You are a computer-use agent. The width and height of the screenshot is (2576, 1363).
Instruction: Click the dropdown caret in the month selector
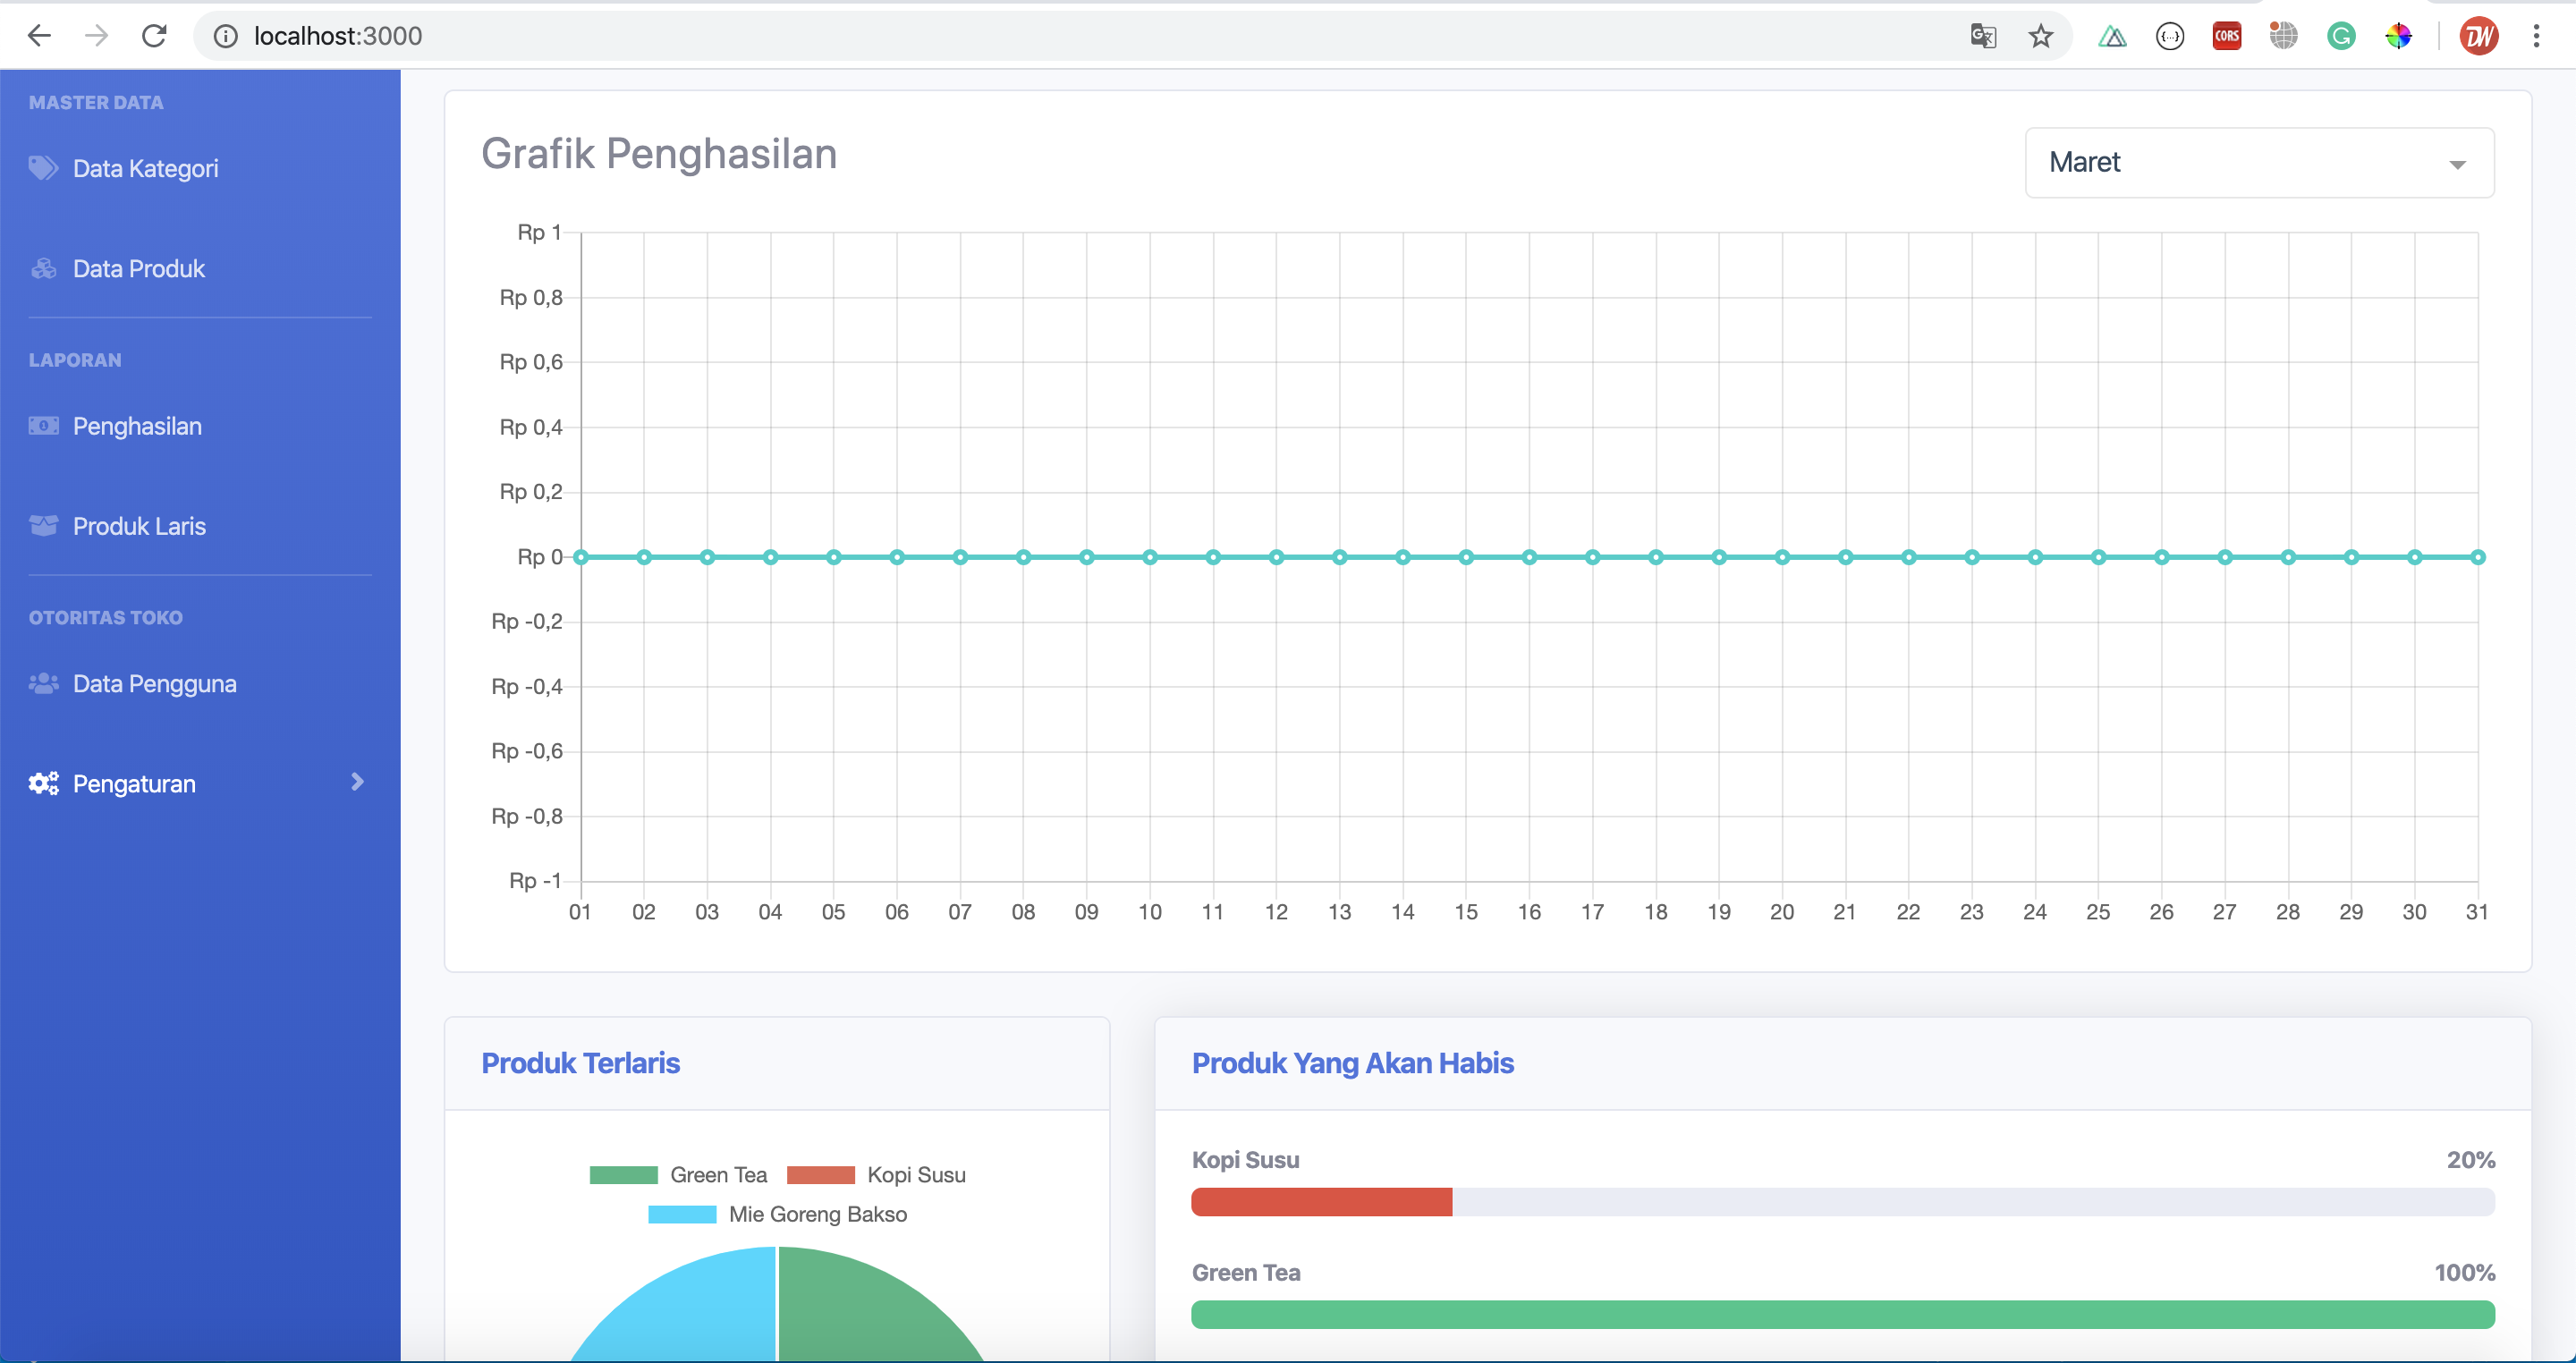point(2457,165)
